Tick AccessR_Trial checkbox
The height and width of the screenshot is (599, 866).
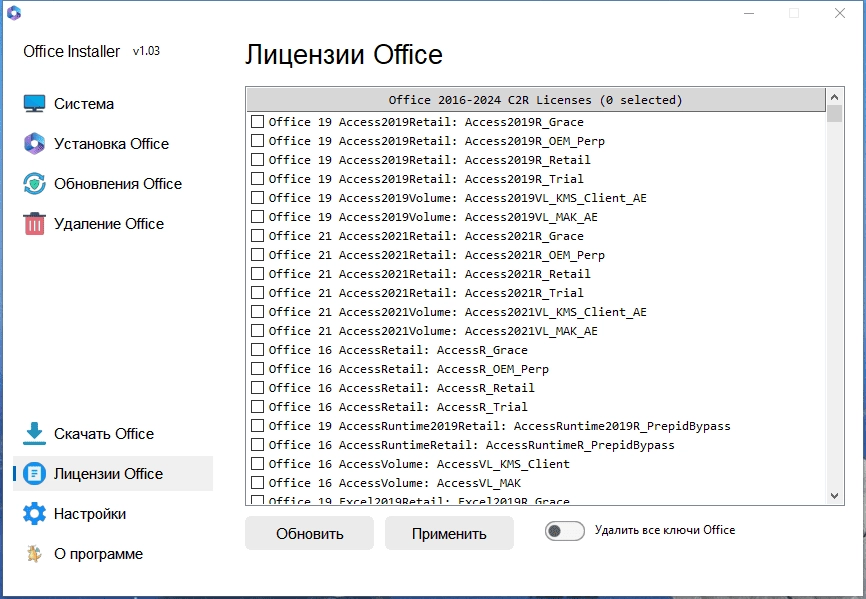(257, 406)
